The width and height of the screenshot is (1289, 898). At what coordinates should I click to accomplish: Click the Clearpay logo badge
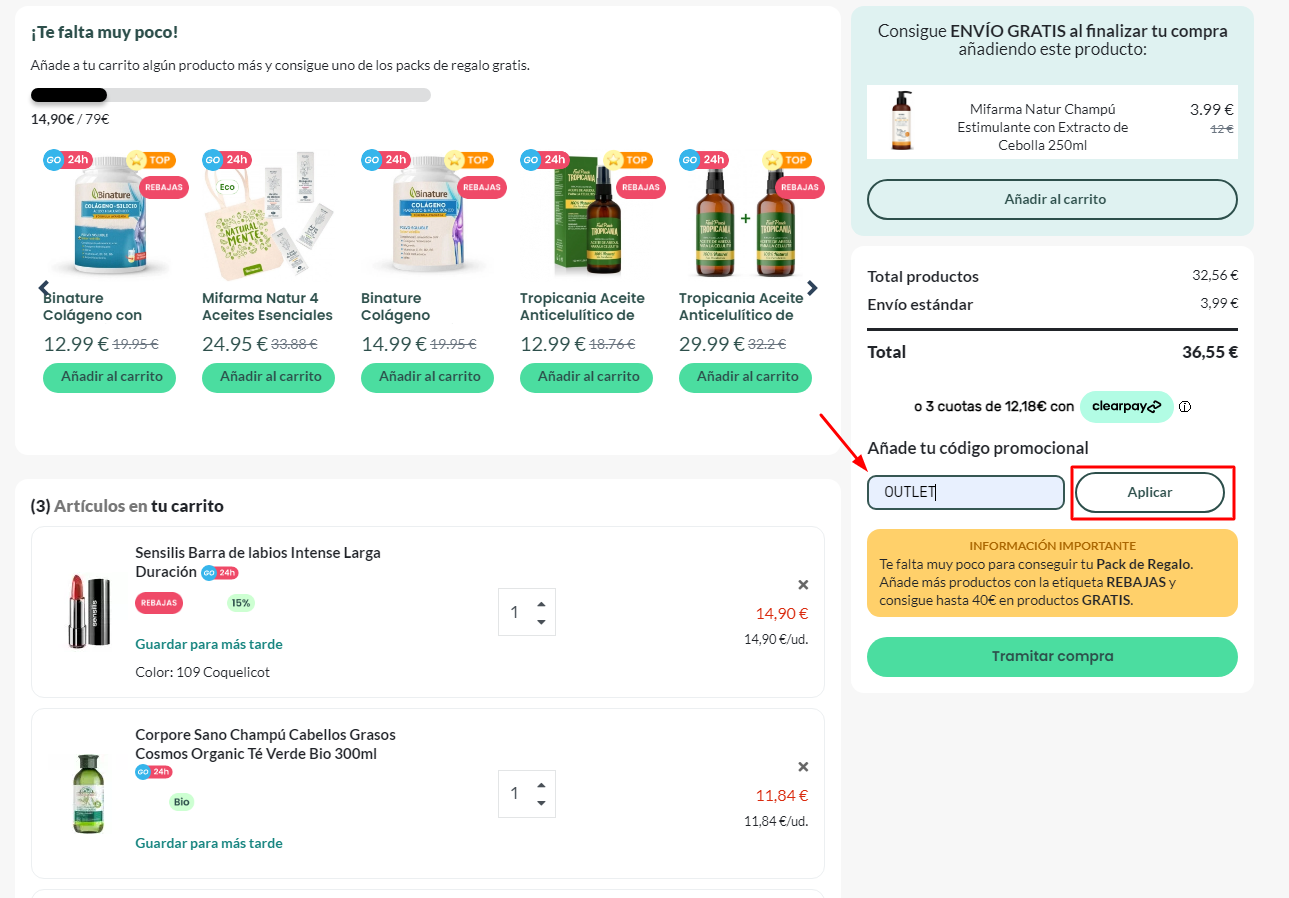(x=1126, y=407)
